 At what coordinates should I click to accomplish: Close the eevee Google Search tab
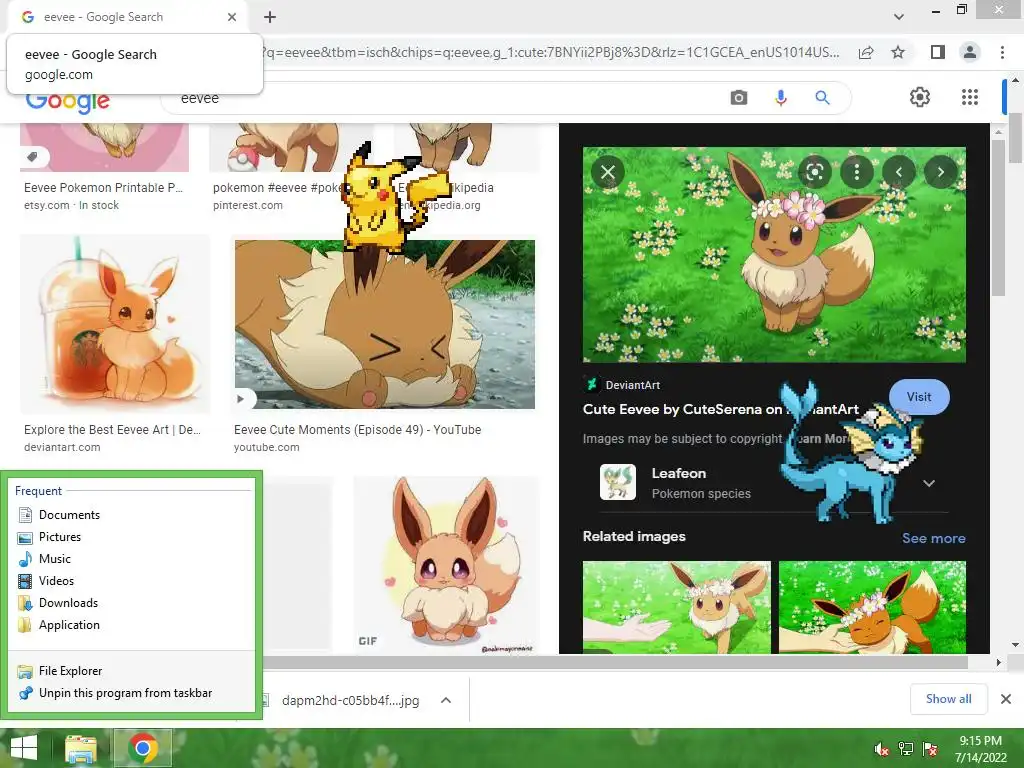232,17
